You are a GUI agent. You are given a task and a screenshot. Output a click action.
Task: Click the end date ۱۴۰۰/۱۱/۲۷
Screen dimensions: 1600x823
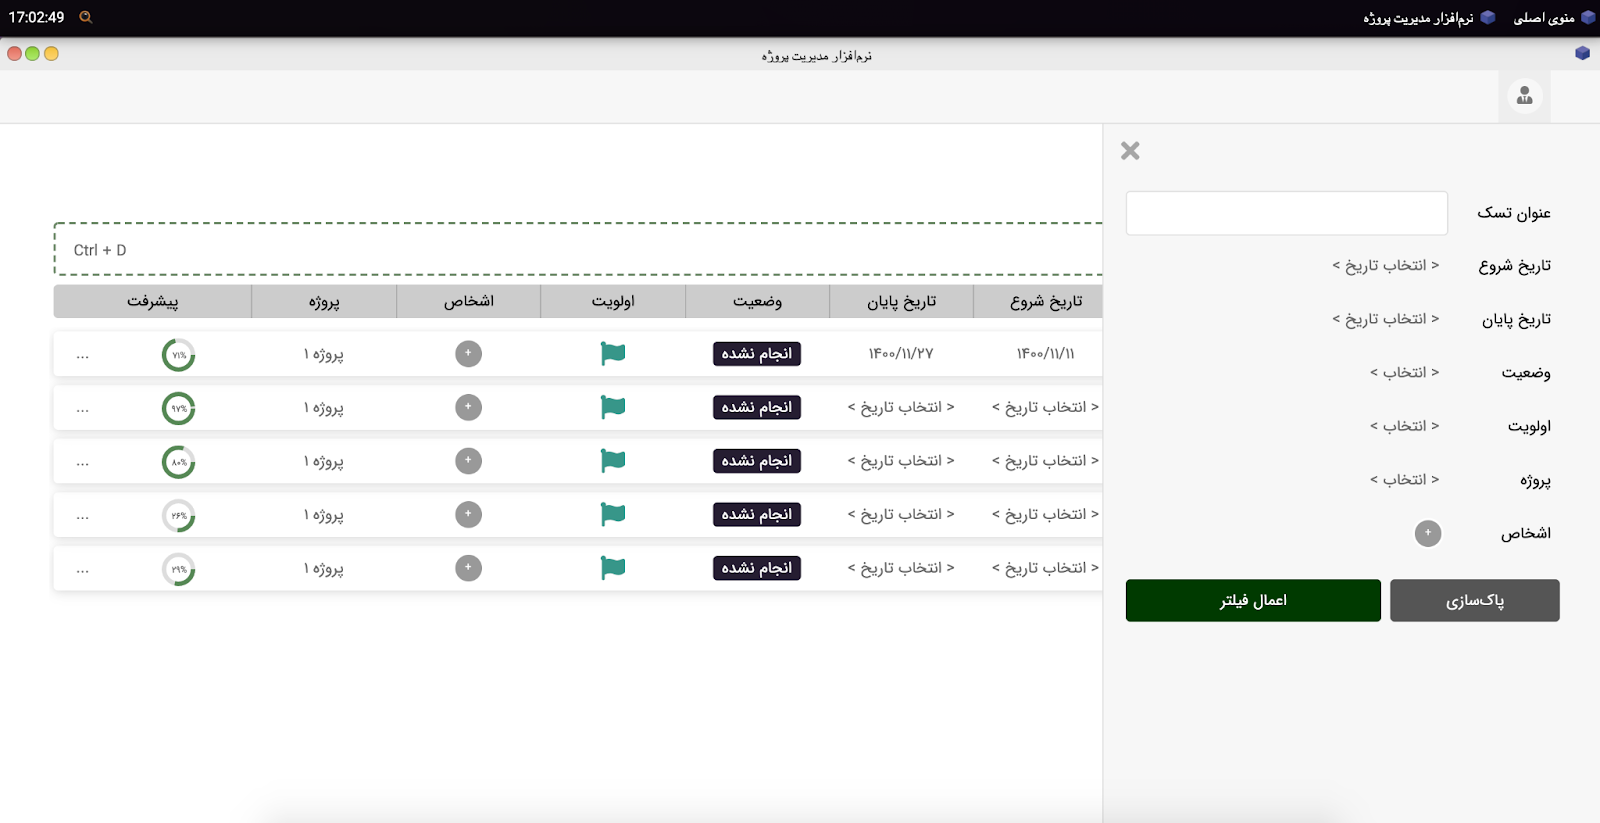point(901,354)
